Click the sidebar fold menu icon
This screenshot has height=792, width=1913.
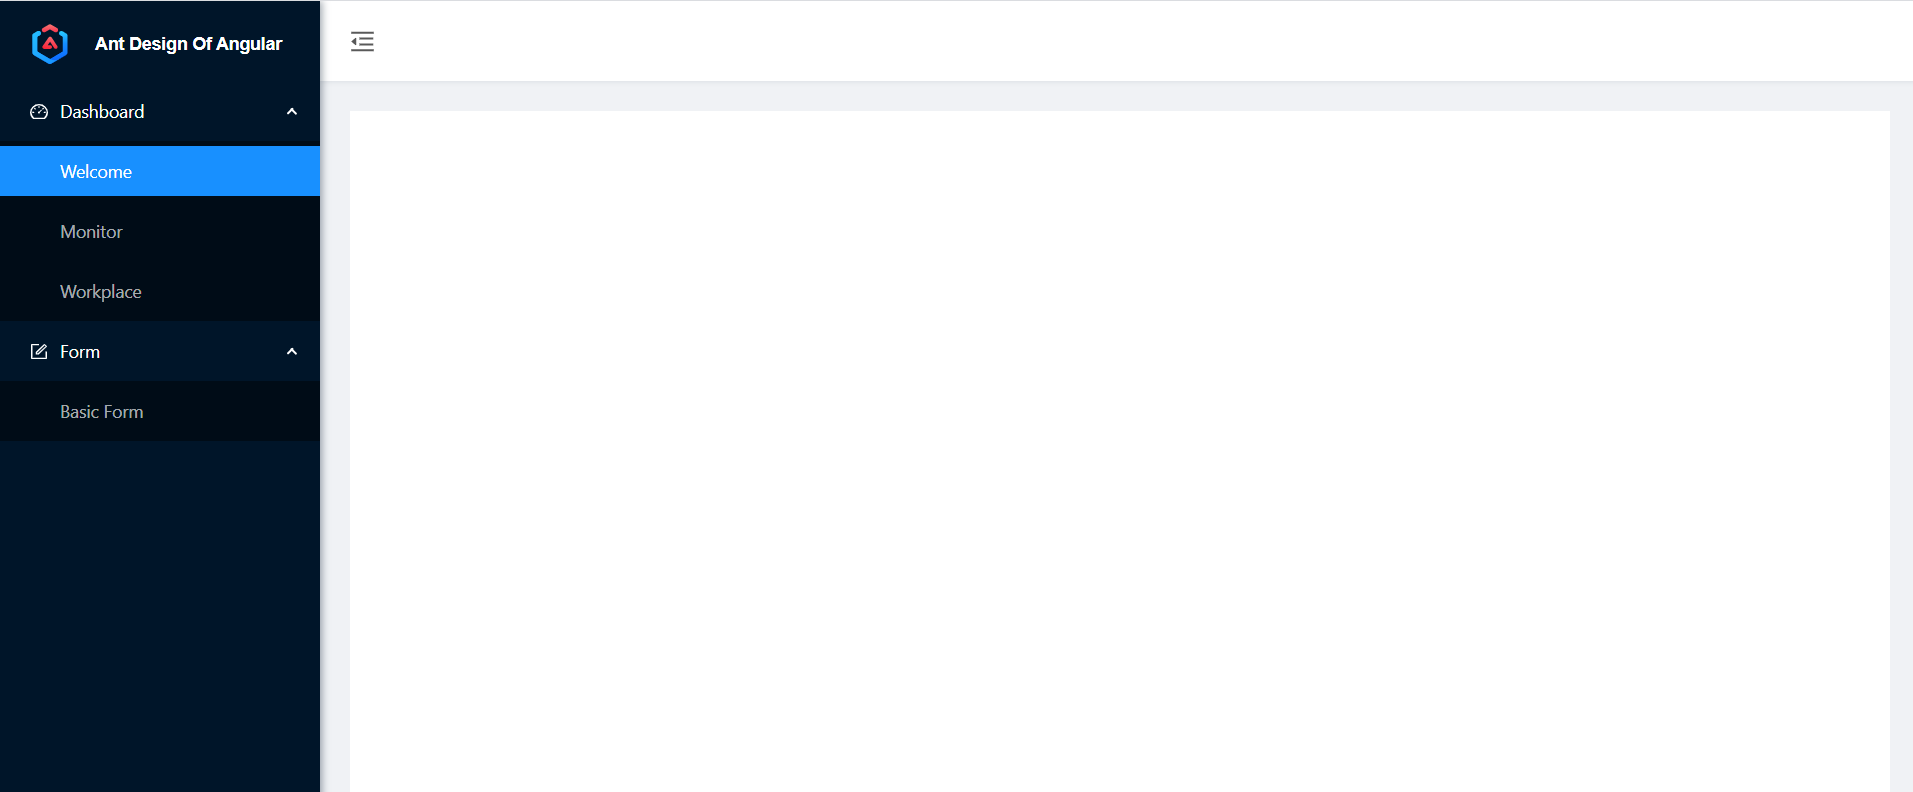(x=362, y=41)
